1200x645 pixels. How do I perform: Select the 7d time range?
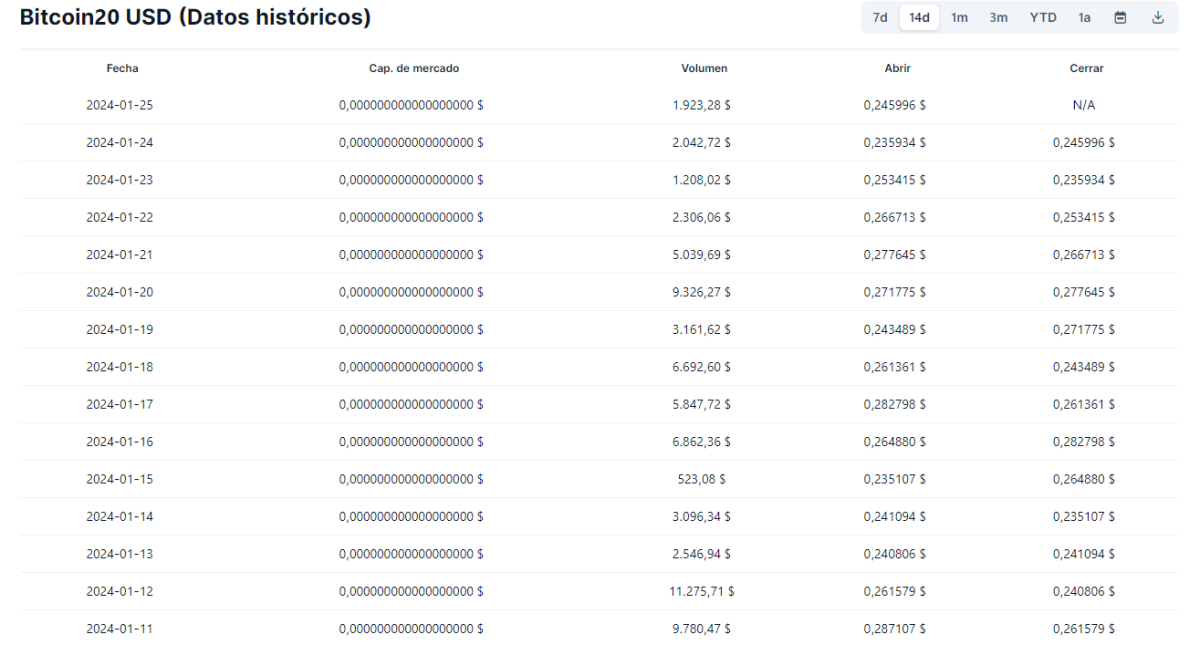(879, 17)
